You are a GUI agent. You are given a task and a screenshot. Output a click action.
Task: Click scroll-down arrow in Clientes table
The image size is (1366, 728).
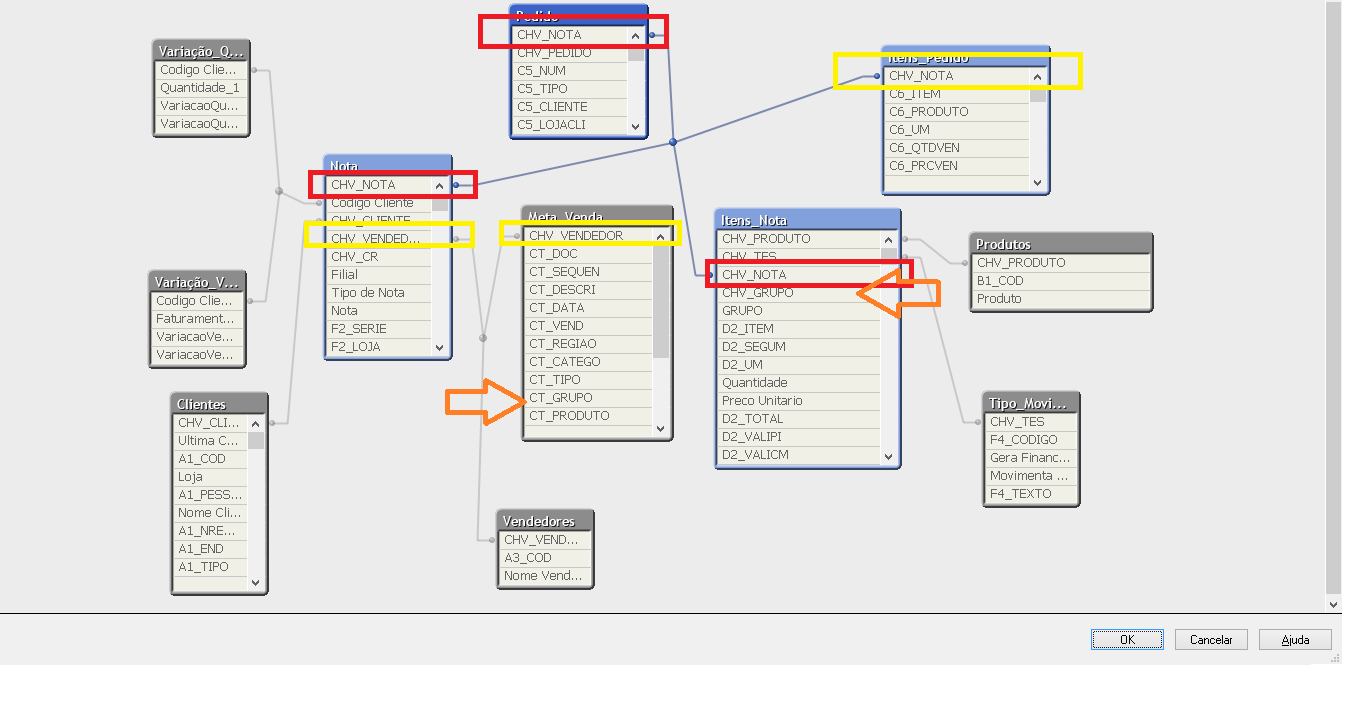pos(256,583)
